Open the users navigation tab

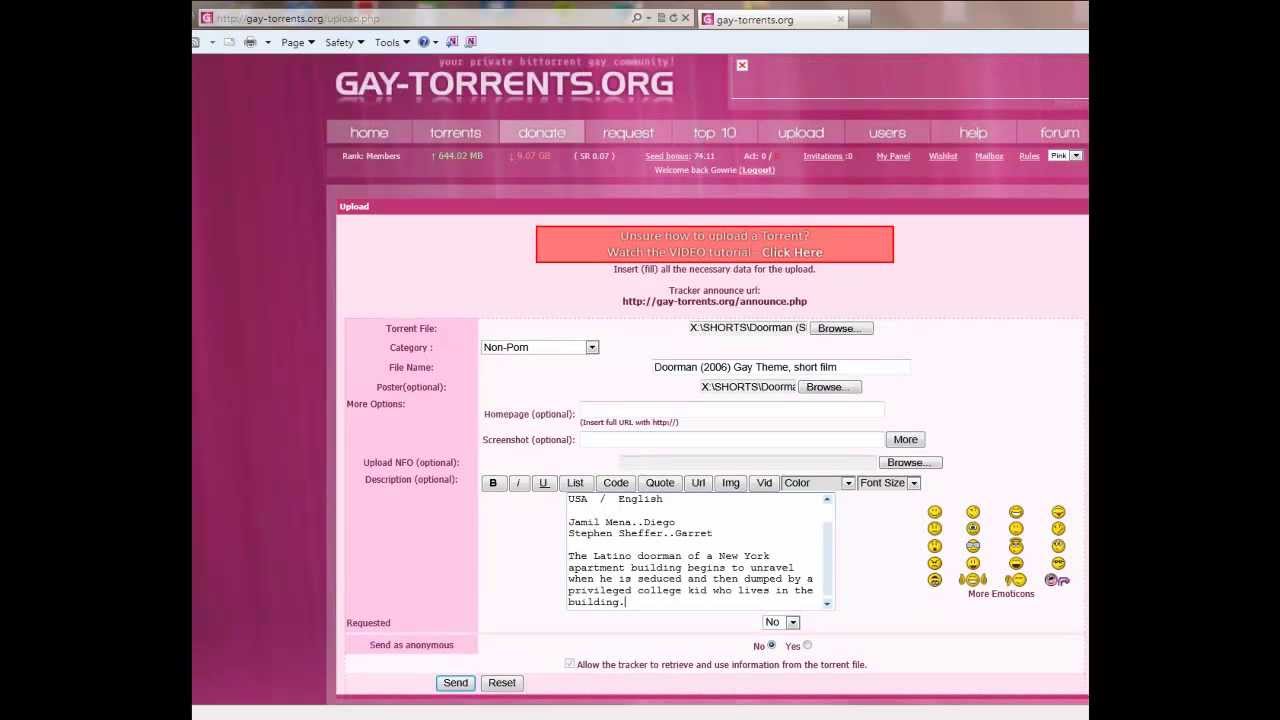click(x=887, y=133)
